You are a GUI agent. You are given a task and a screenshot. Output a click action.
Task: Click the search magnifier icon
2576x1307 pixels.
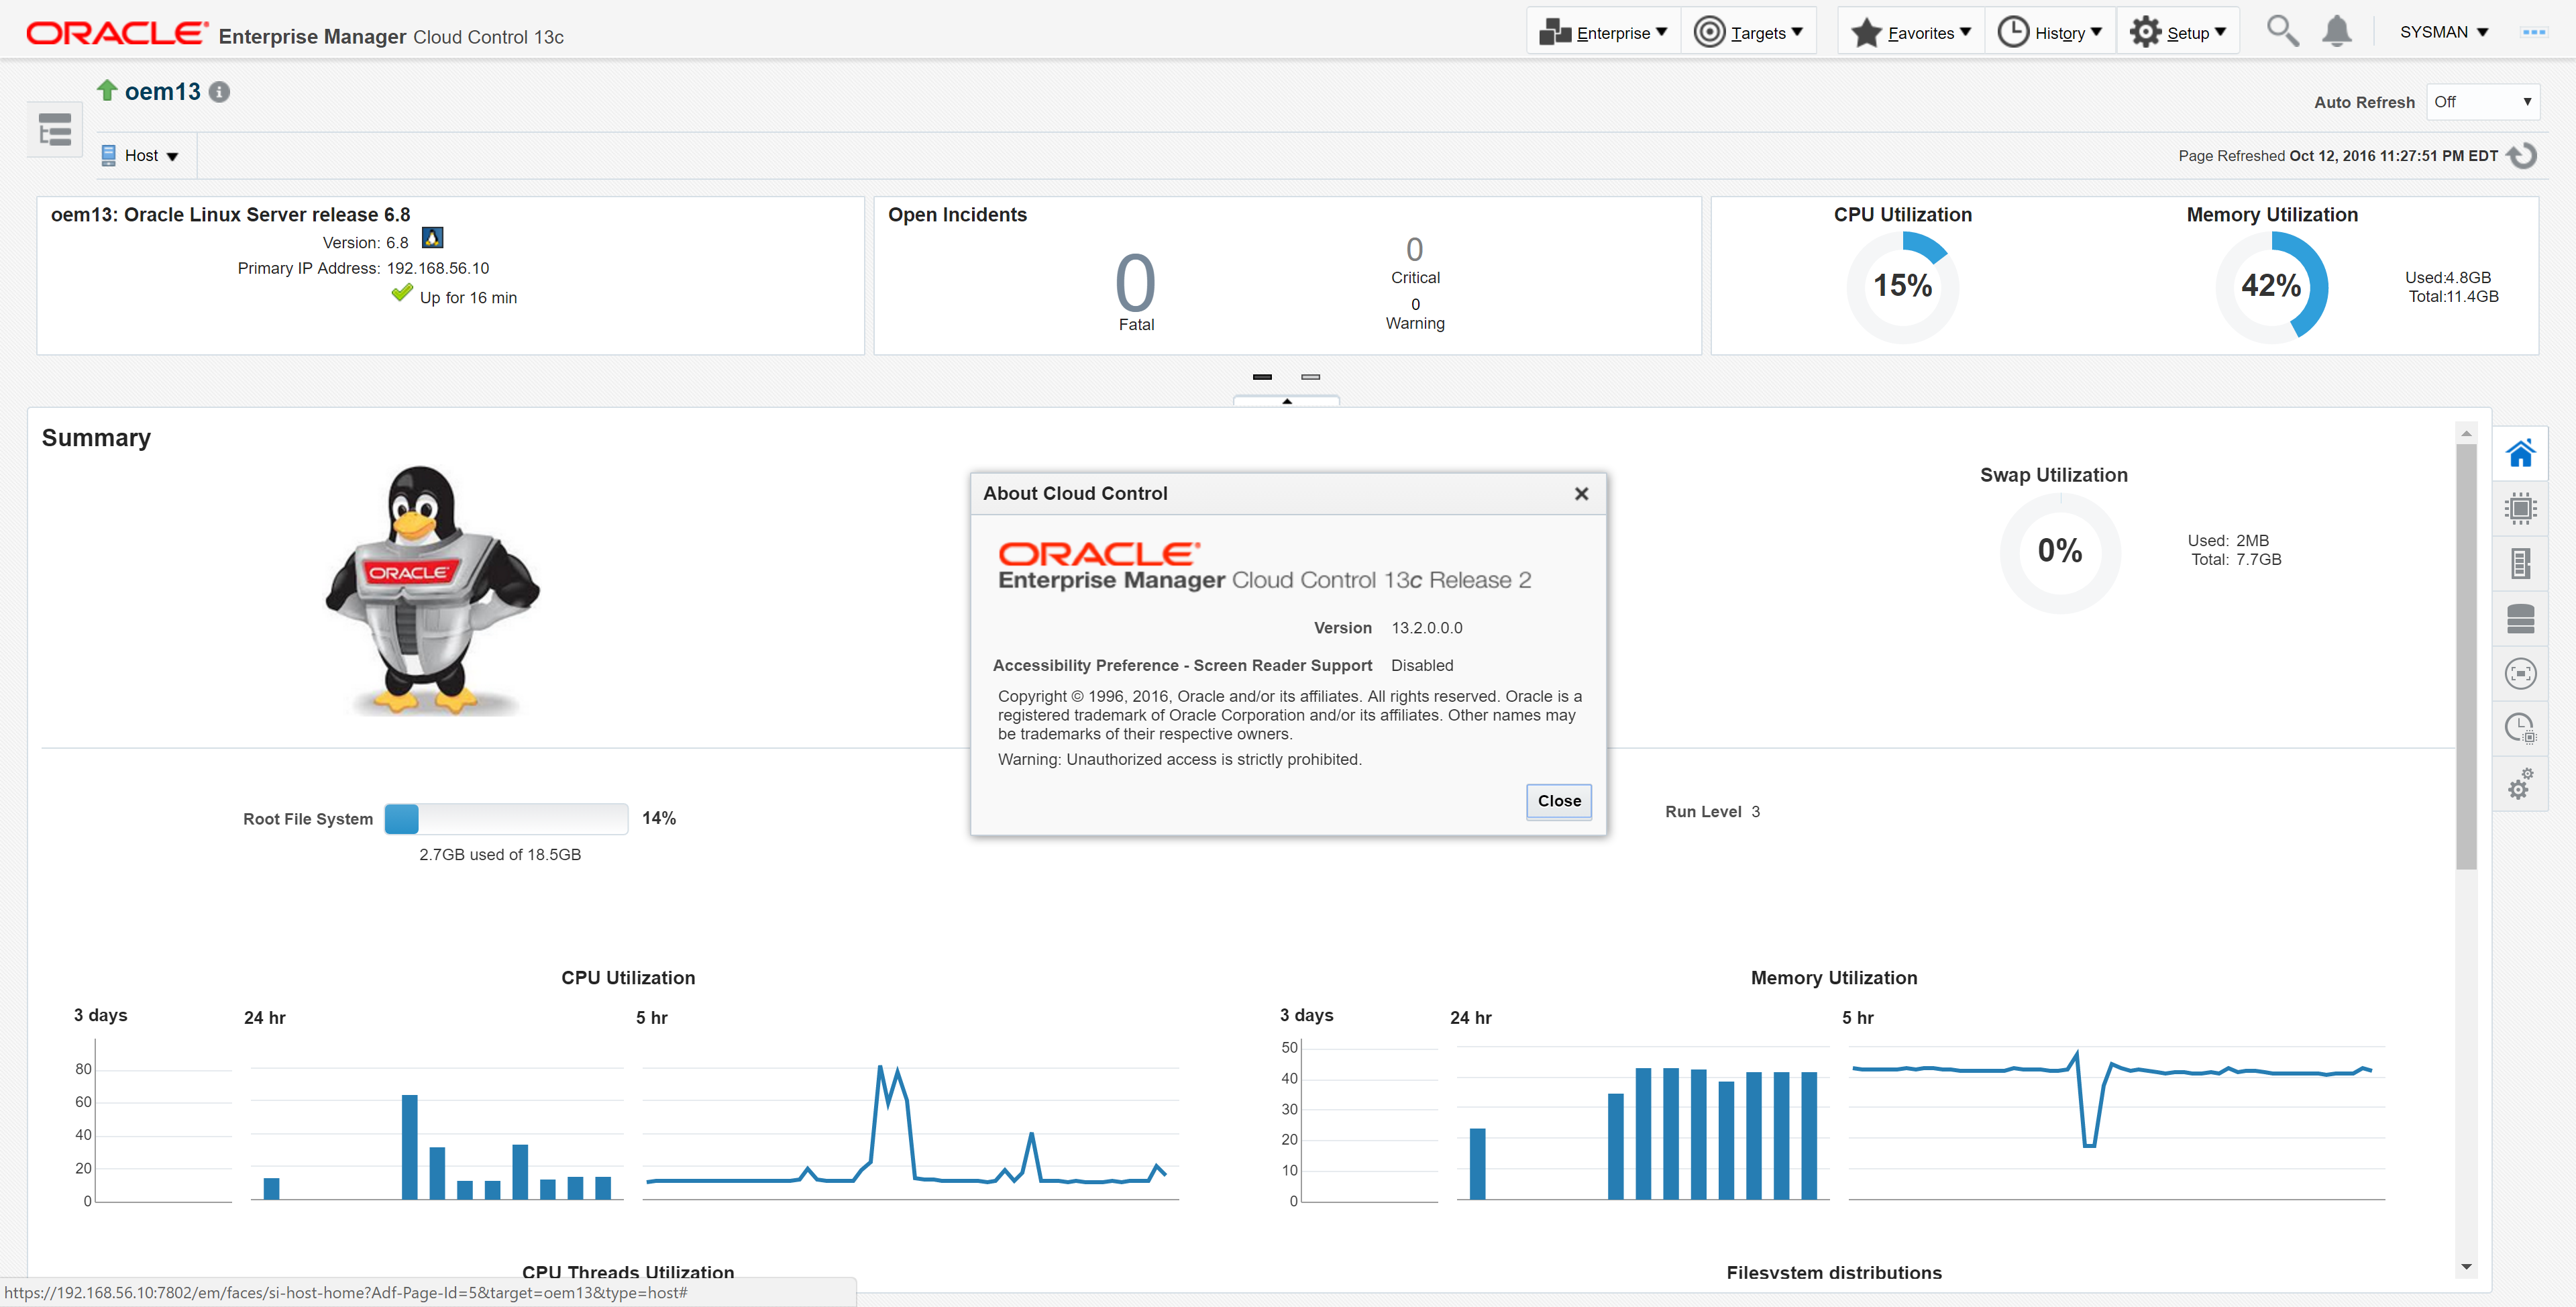pos(2282,31)
